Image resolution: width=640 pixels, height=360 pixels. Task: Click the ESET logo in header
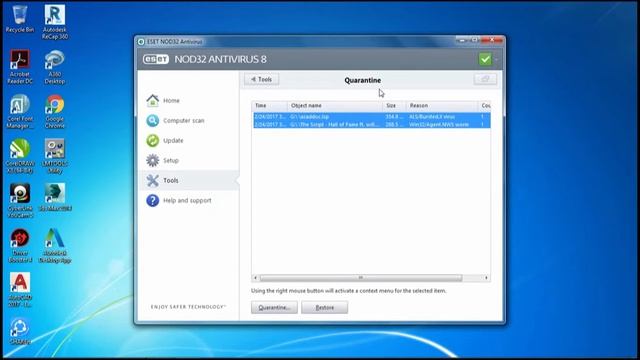point(156,59)
